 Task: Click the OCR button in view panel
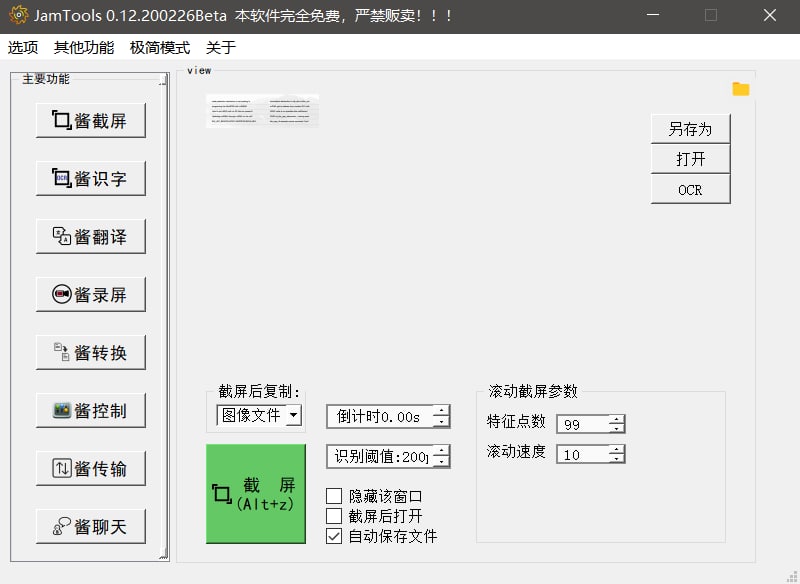[690, 190]
